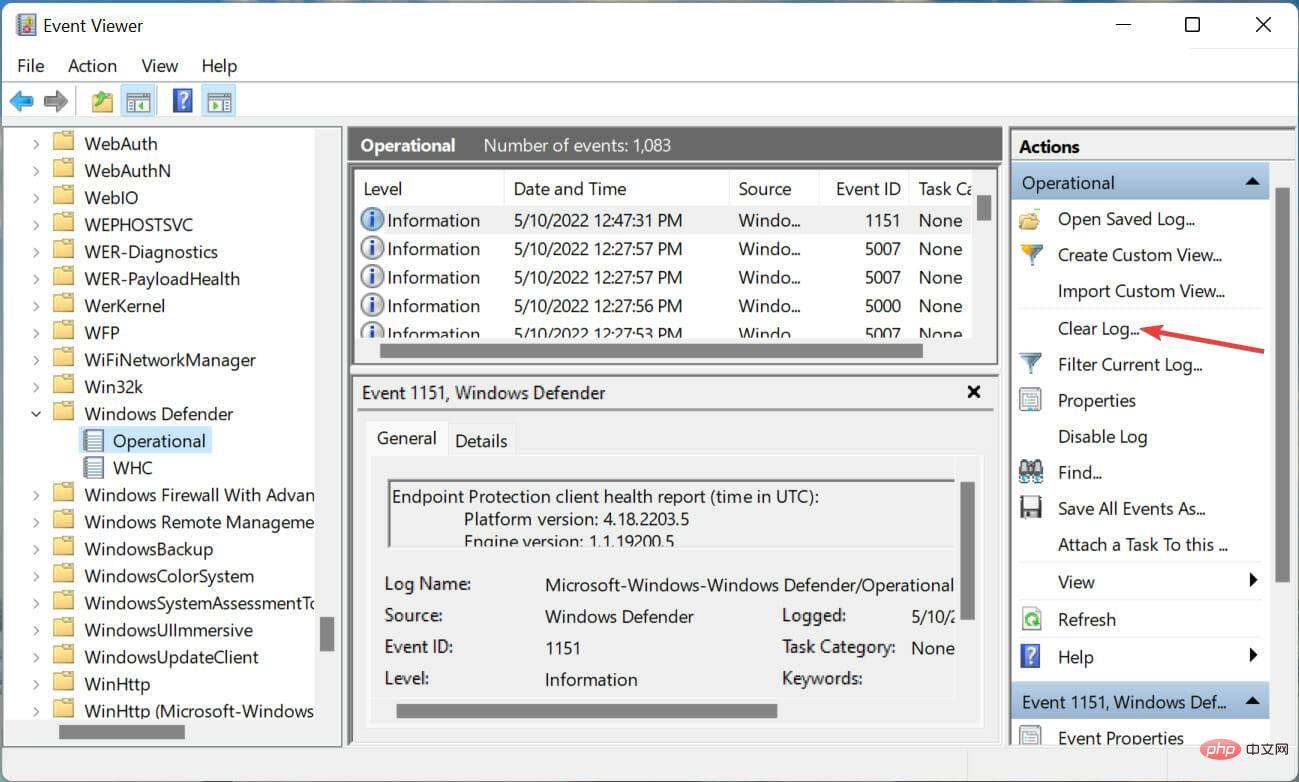The width and height of the screenshot is (1299, 782).
Task: Click the green Refresh icon
Action: tap(1030, 619)
